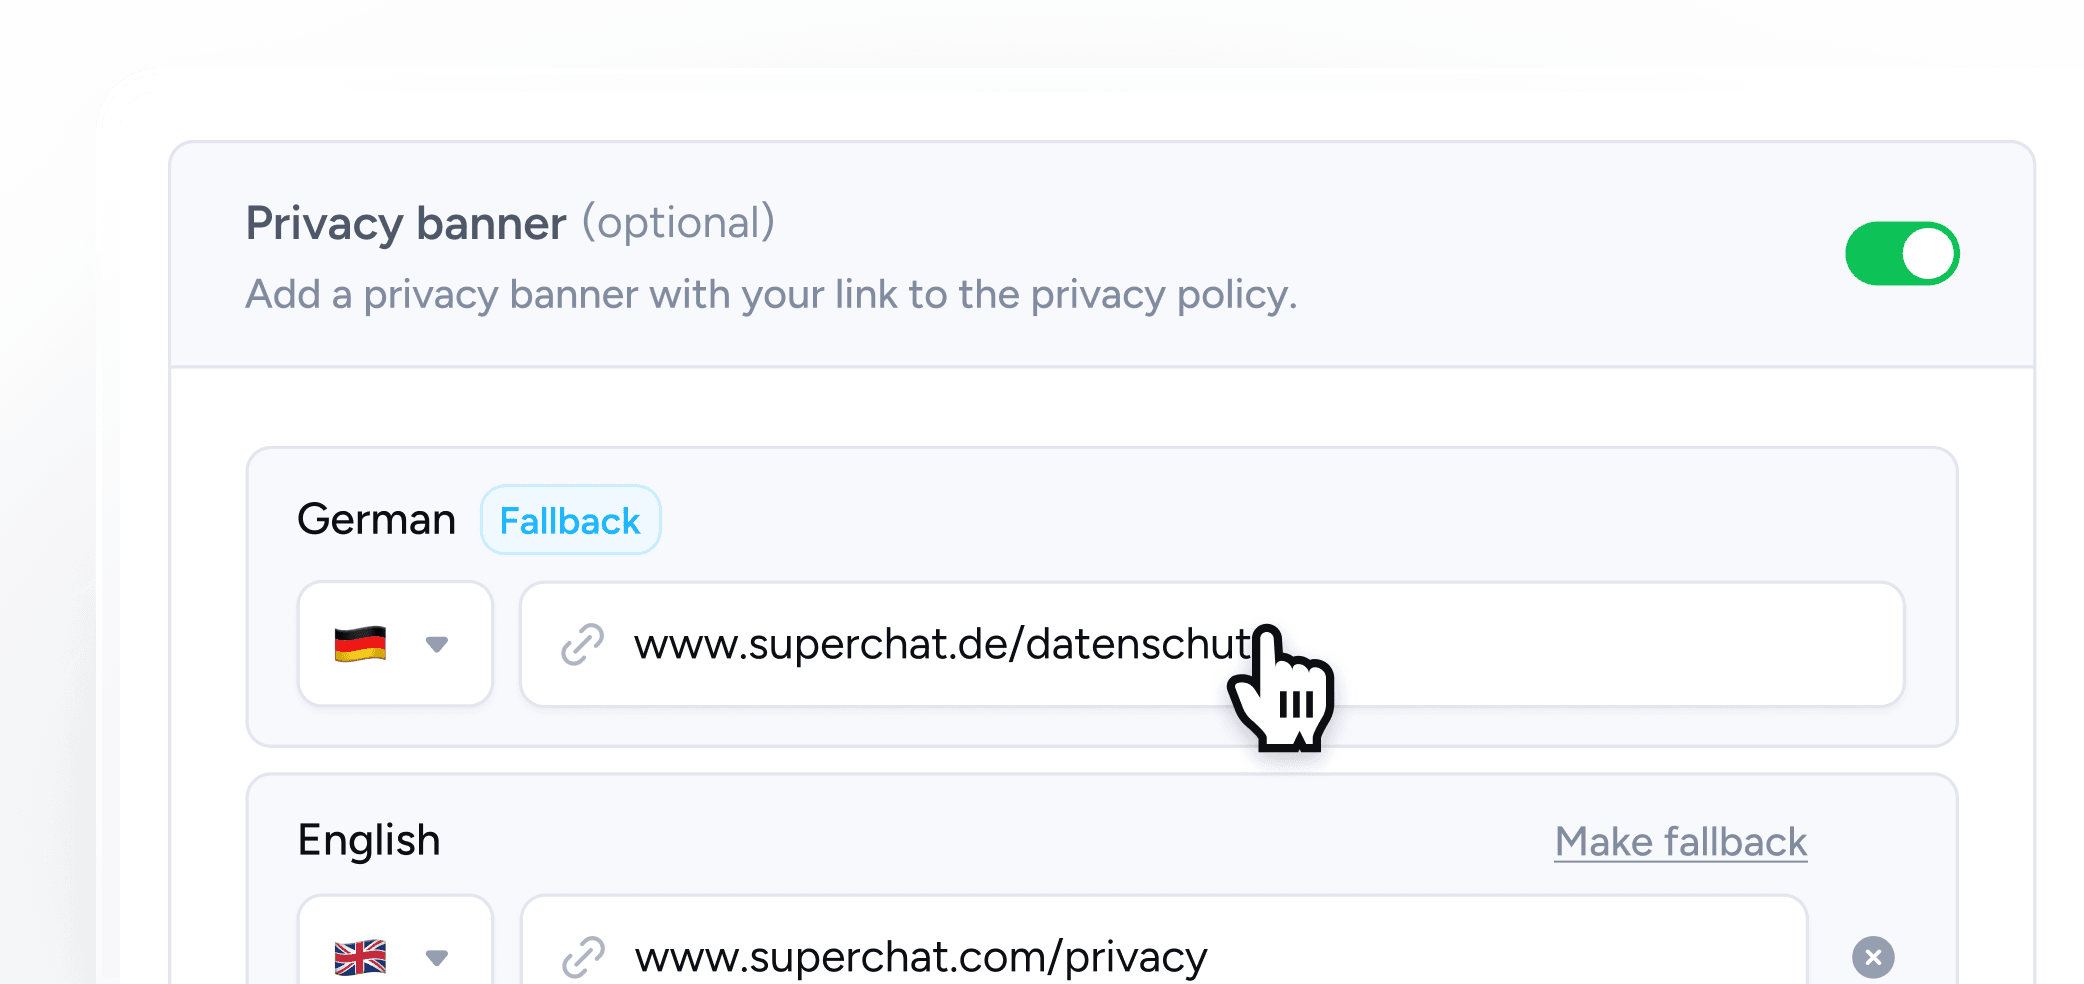Image resolution: width=2084 pixels, height=984 pixels.
Task: Click the privacy banner description text
Action: [770, 295]
